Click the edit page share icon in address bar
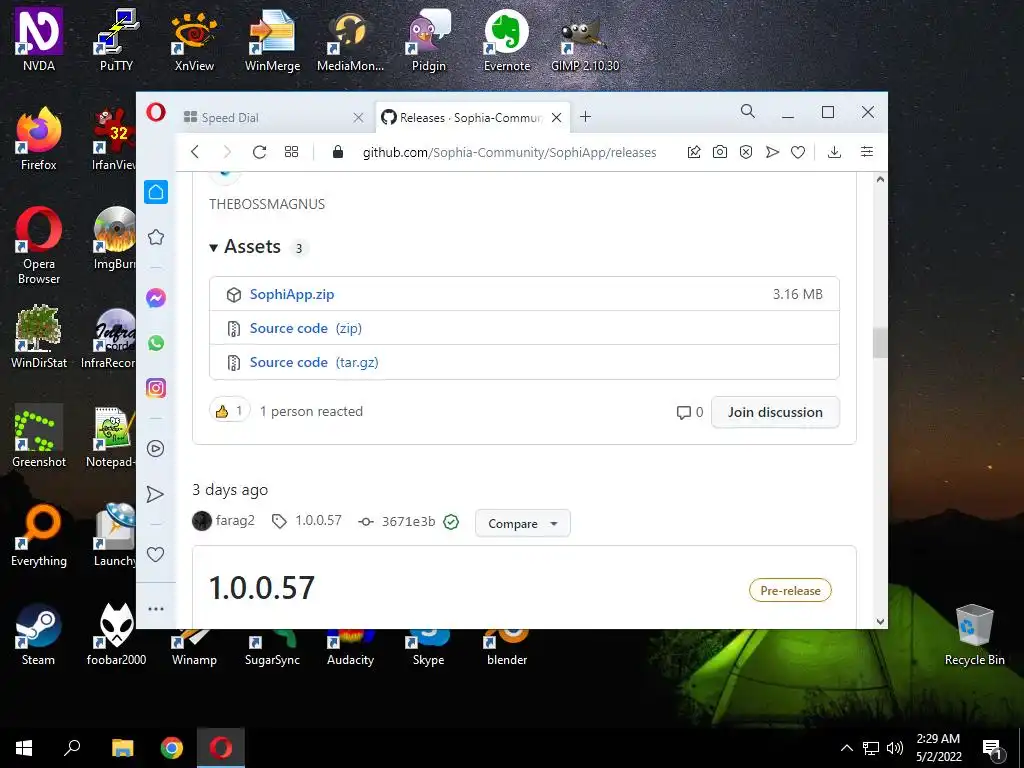Screen dimensions: 1024x768 (694, 152)
